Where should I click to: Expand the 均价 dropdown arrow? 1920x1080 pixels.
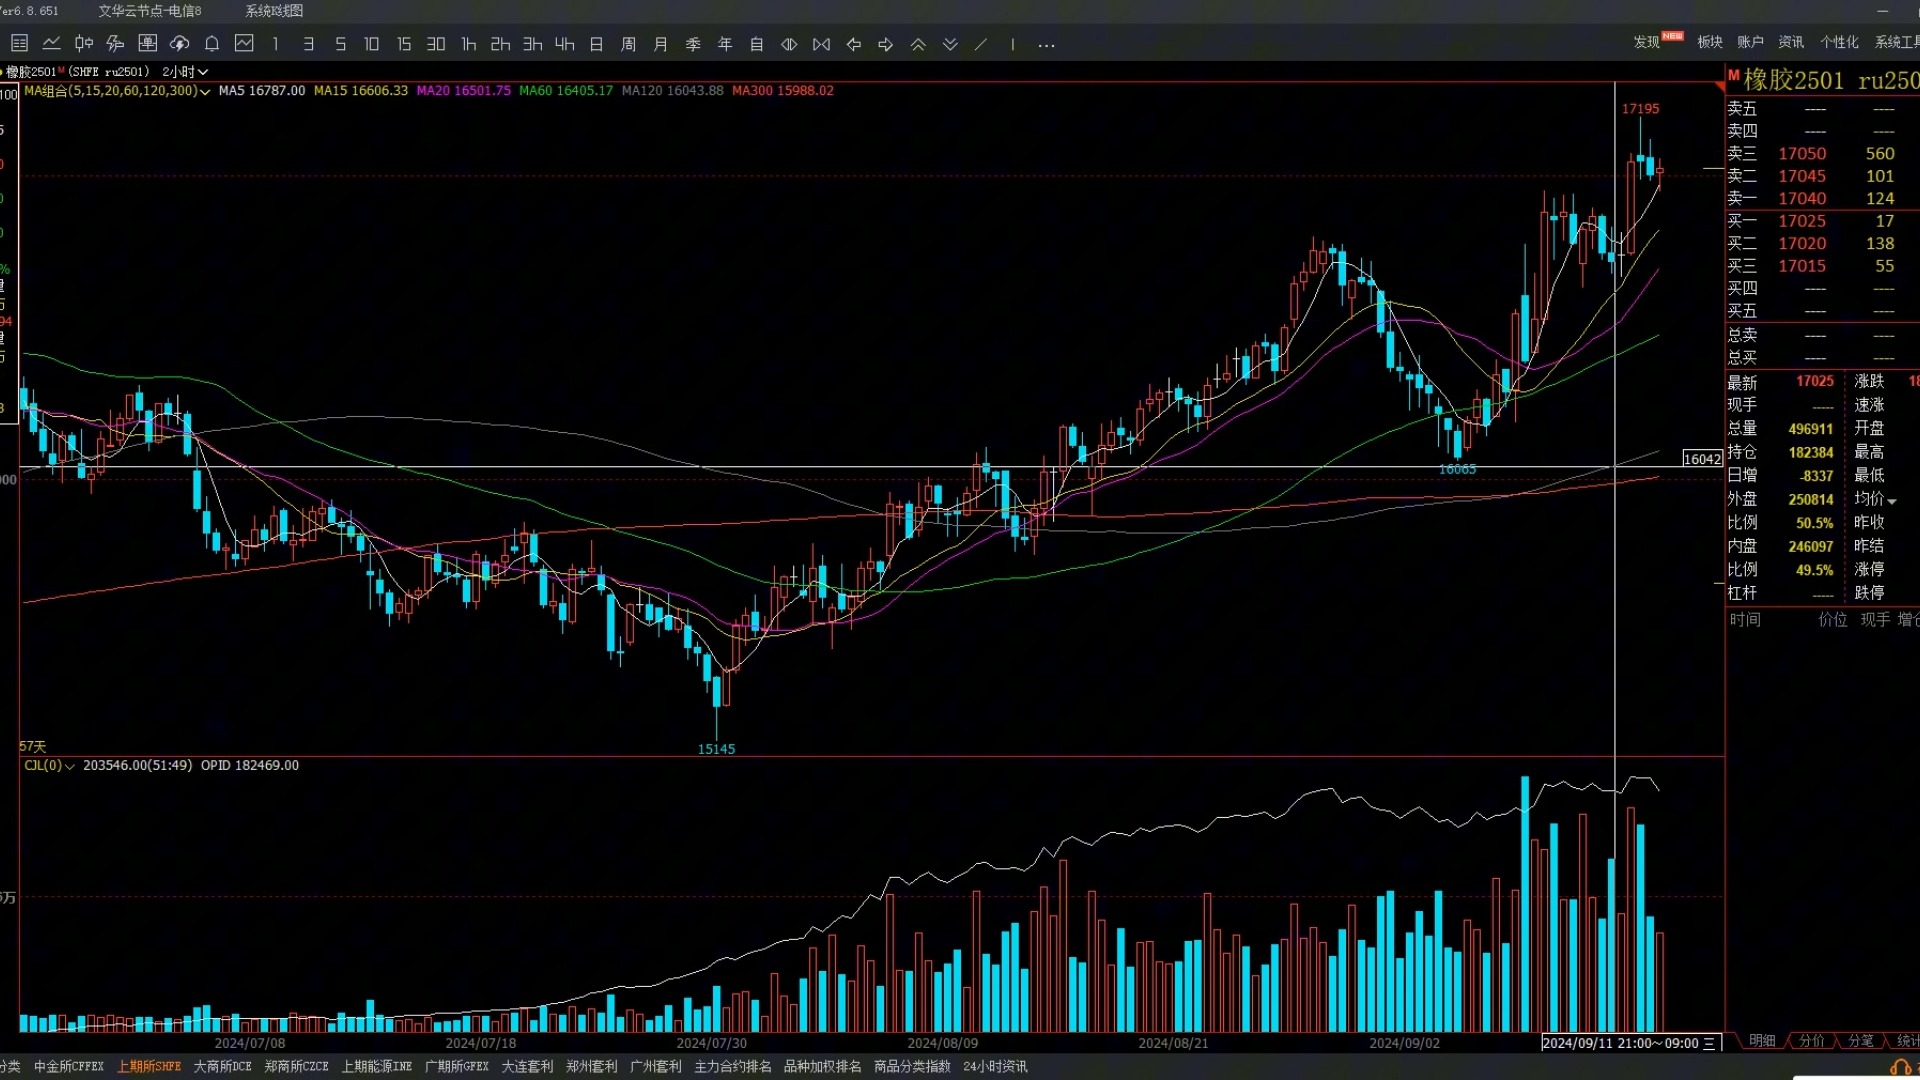pos(1891,500)
